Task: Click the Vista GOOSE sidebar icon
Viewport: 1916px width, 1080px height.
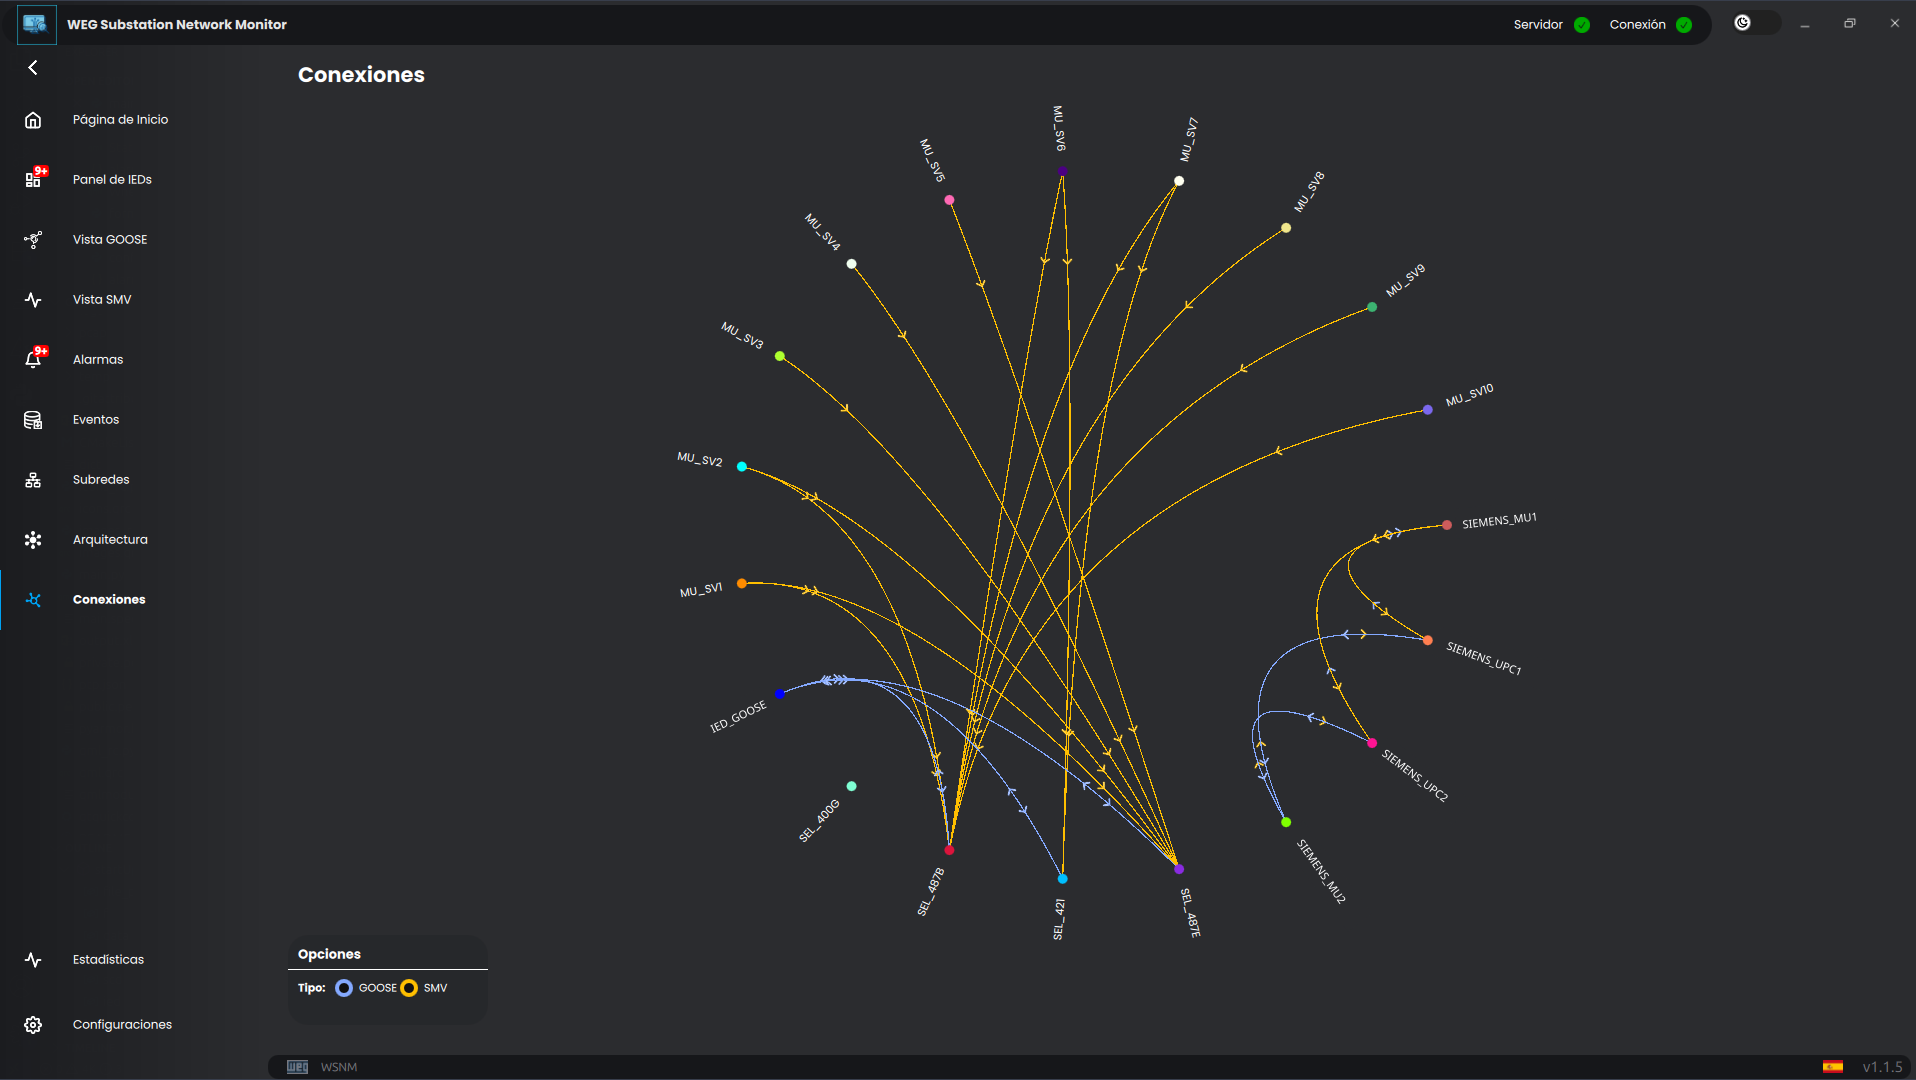Action: pos(33,240)
